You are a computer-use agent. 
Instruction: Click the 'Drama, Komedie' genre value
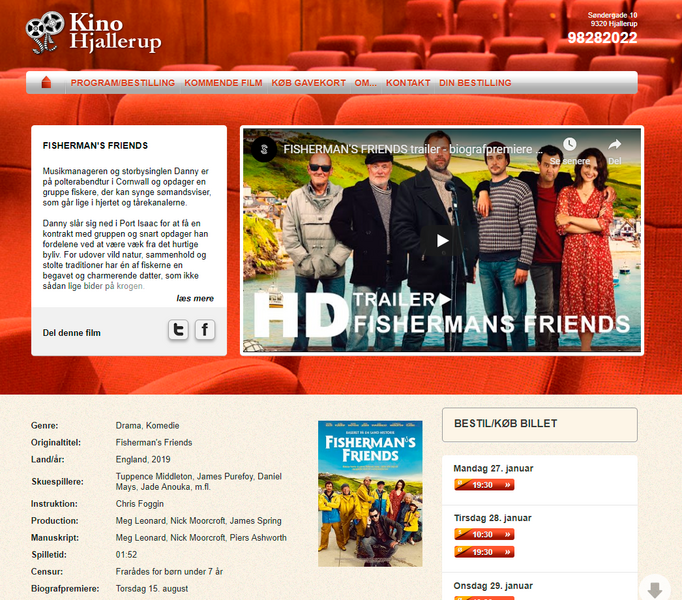pos(147,426)
